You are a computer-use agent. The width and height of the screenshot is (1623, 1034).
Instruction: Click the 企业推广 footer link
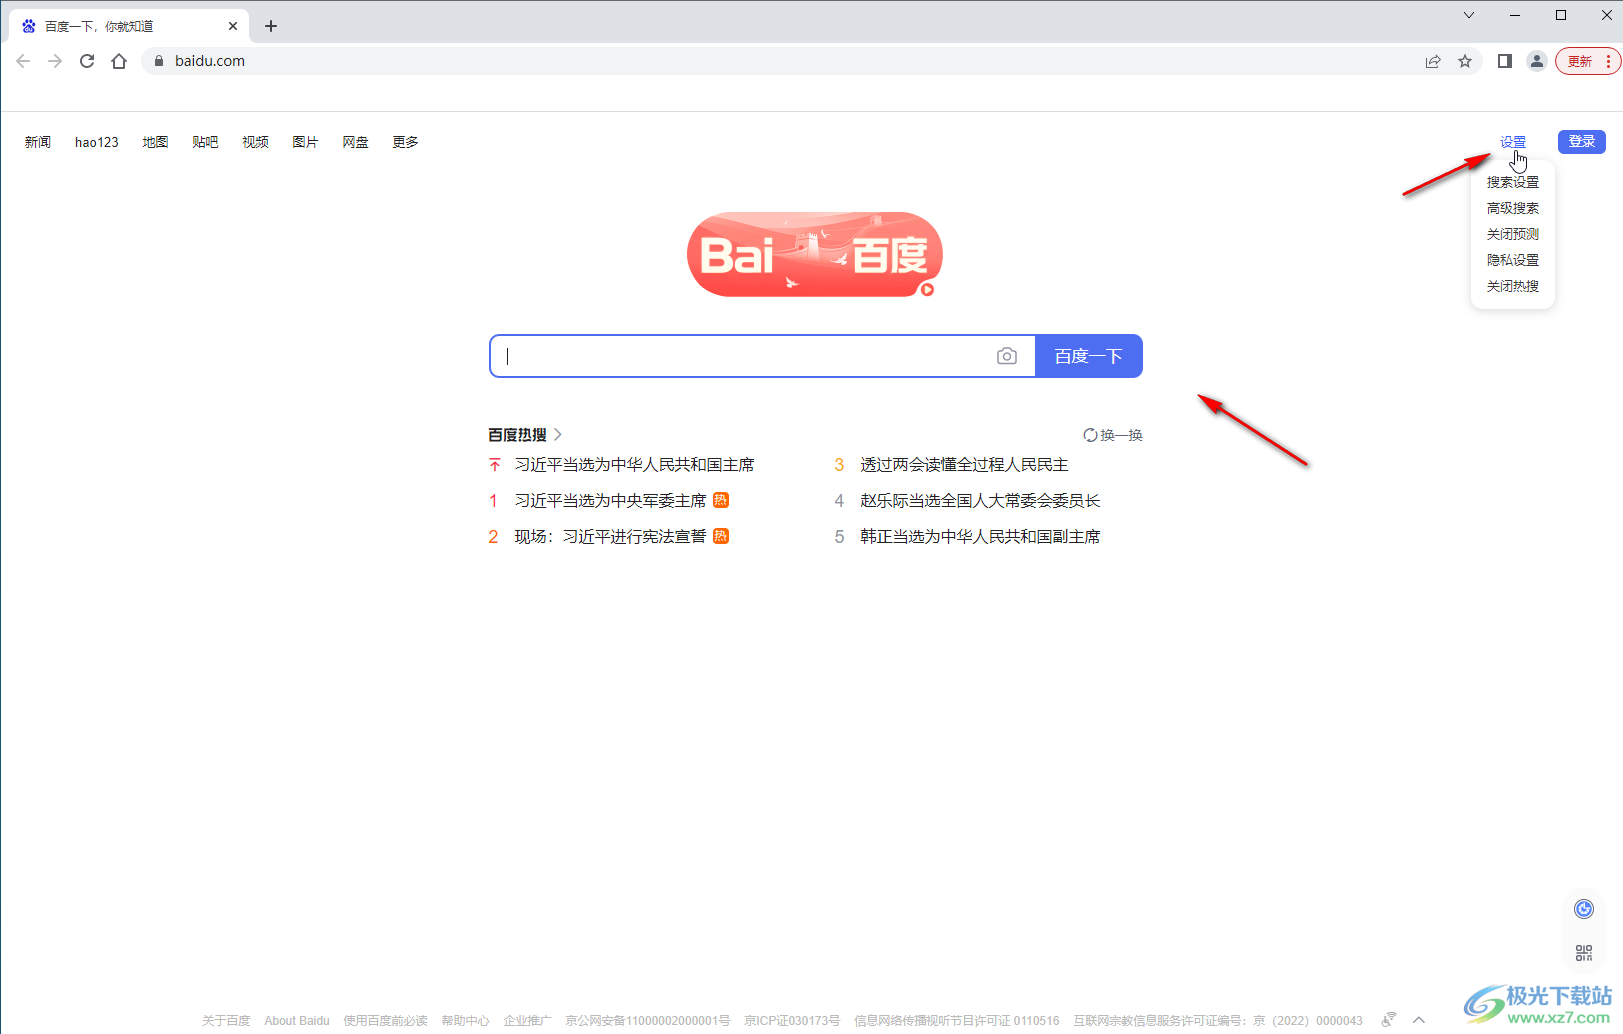(x=527, y=1021)
